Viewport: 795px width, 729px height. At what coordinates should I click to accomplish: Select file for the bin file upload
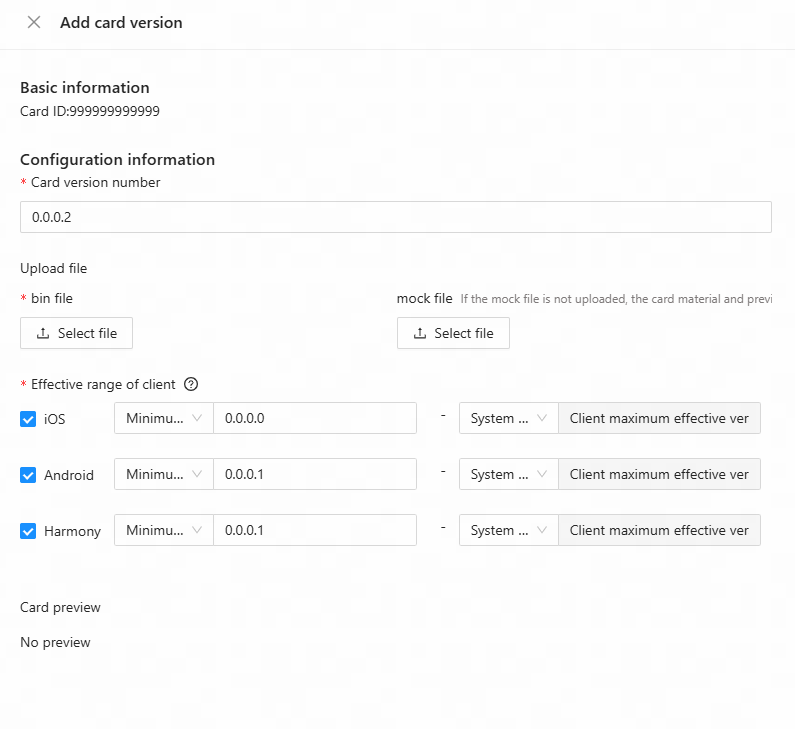[x=76, y=333]
